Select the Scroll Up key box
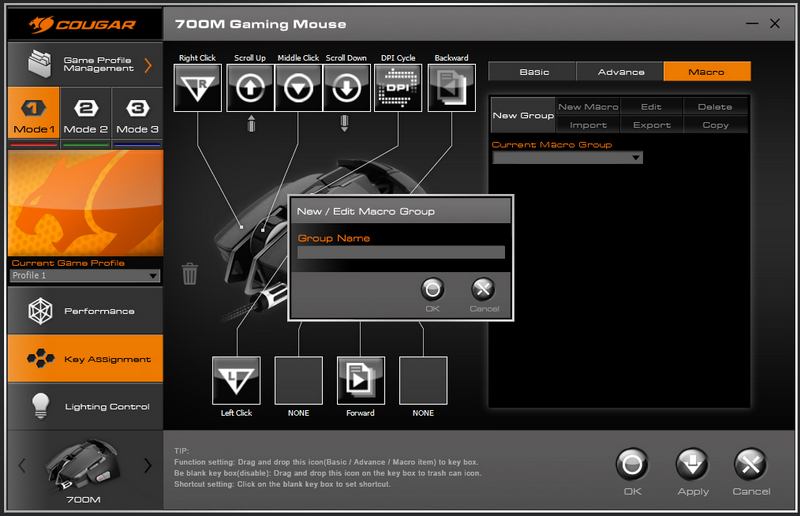 (250, 88)
